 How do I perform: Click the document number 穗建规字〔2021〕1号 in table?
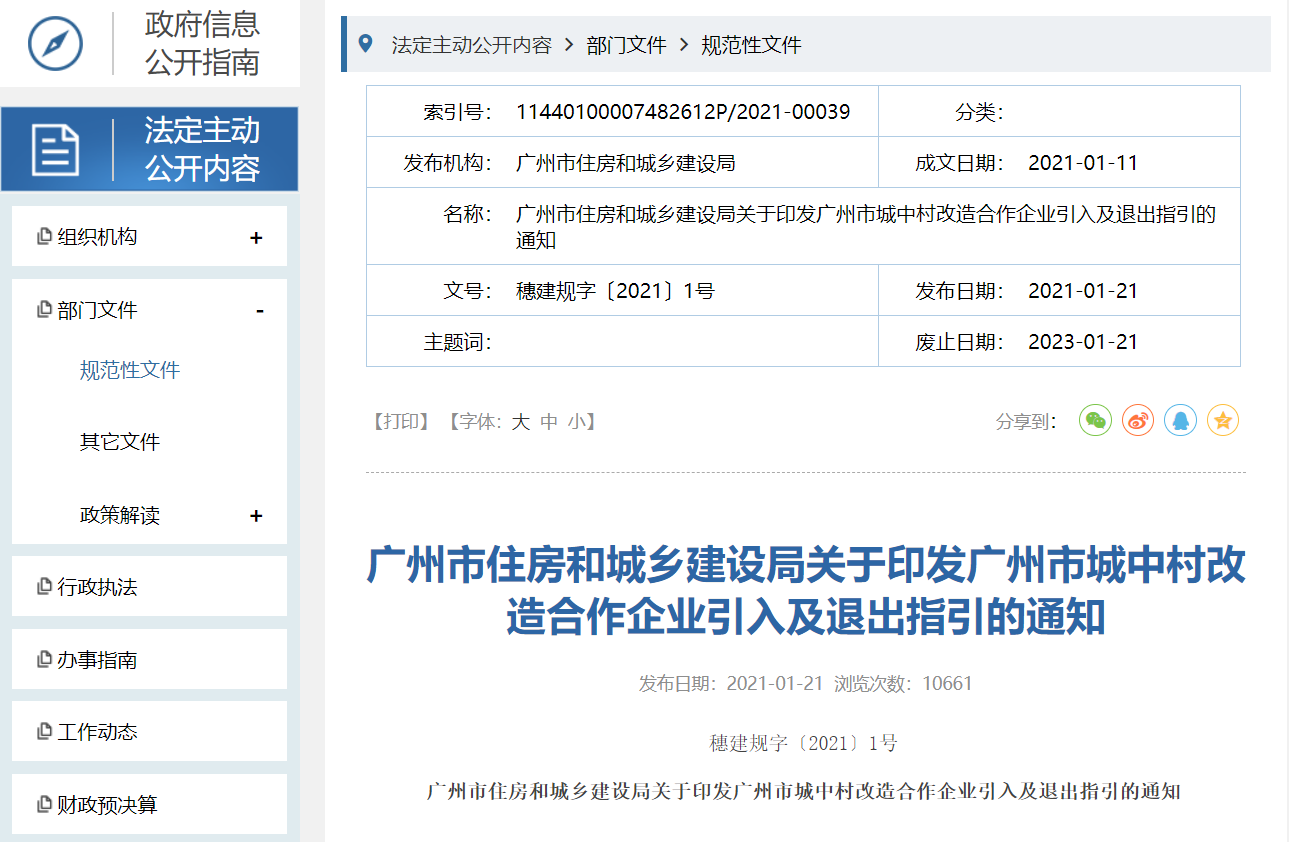[615, 291]
